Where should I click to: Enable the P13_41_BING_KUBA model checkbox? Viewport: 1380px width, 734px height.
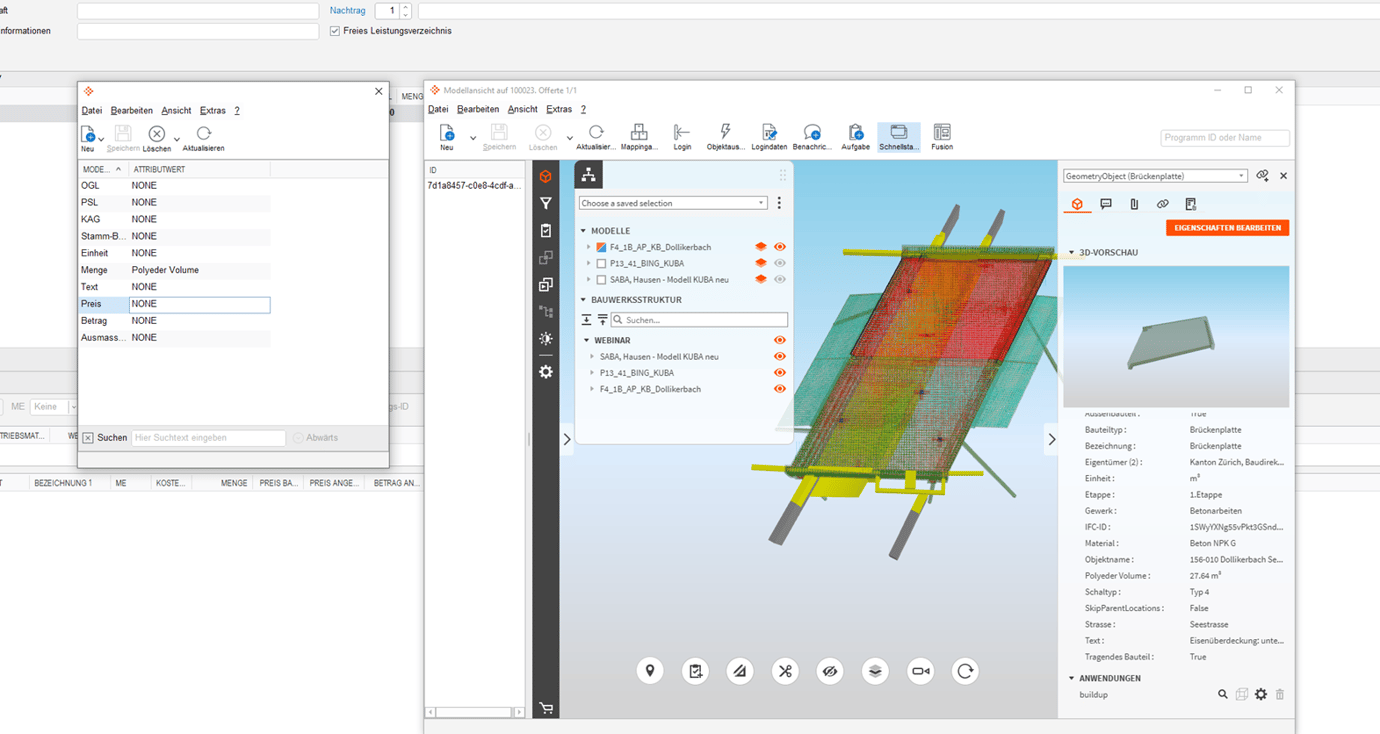[x=601, y=264]
